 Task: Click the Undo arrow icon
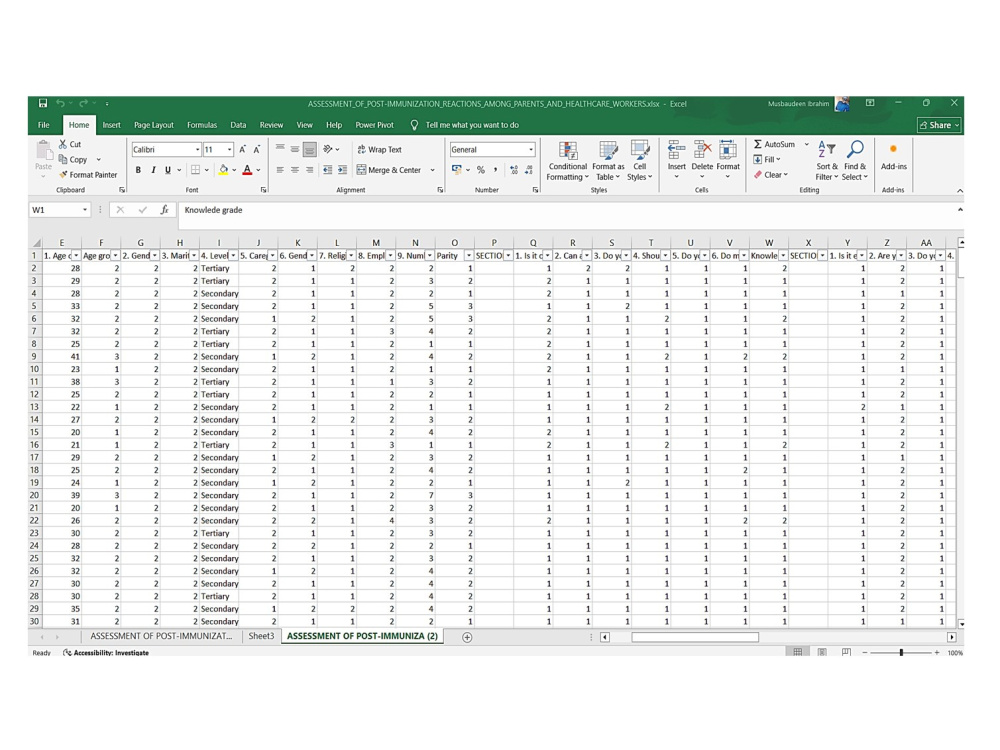point(61,103)
